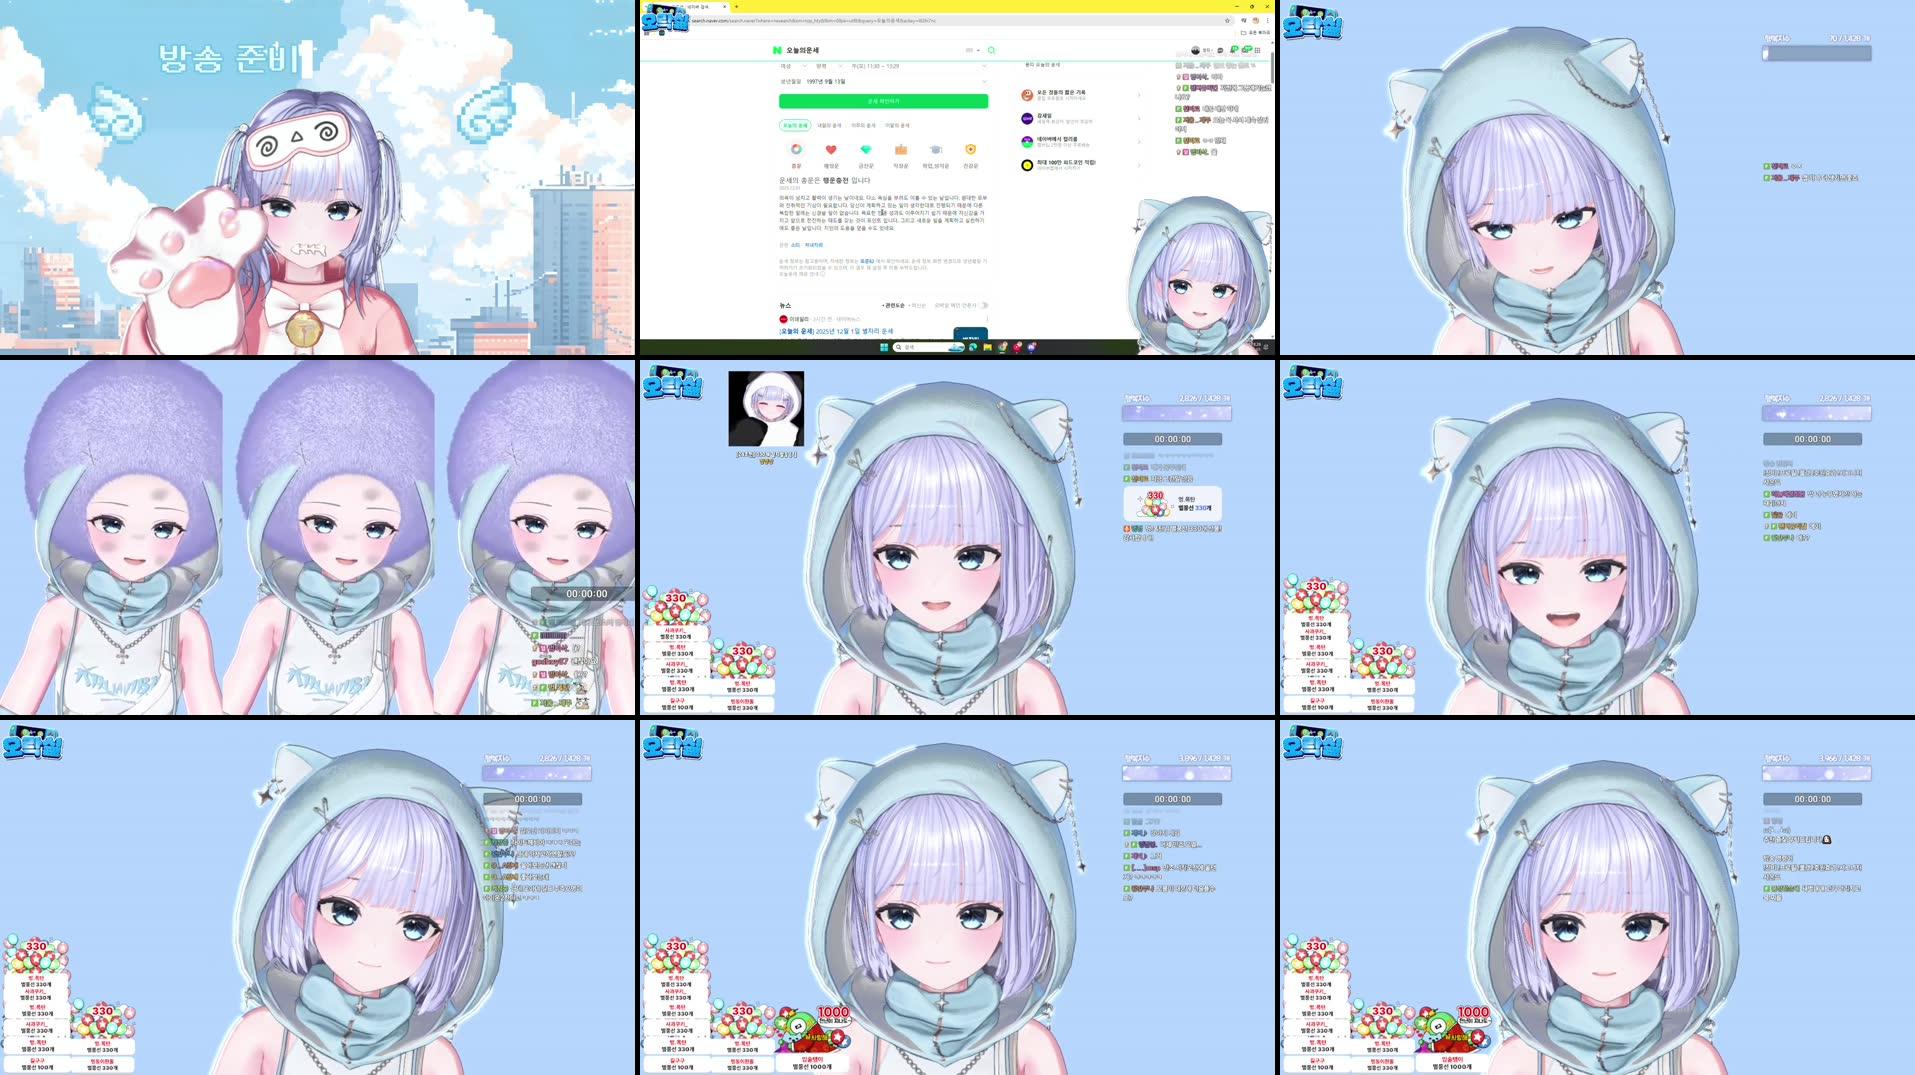Click the 건강운 health fortune icon
The height and width of the screenshot is (1075, 1915).
pos(971,149)
